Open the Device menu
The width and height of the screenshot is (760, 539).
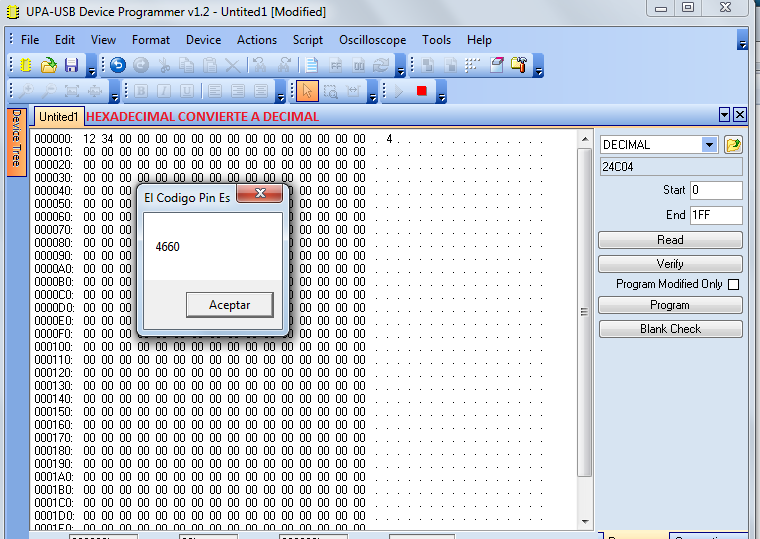[203, 40]
